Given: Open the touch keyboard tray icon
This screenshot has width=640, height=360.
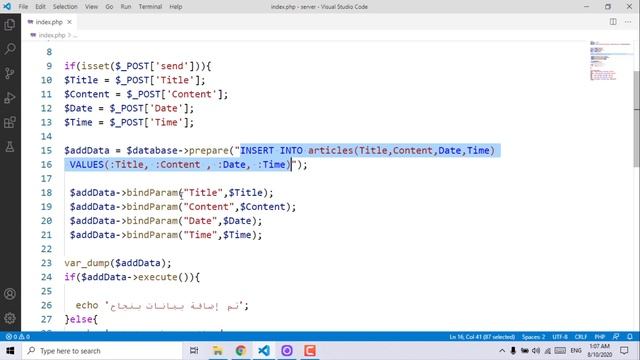Looking at the screenshot, I should click(x=560, y=351).
